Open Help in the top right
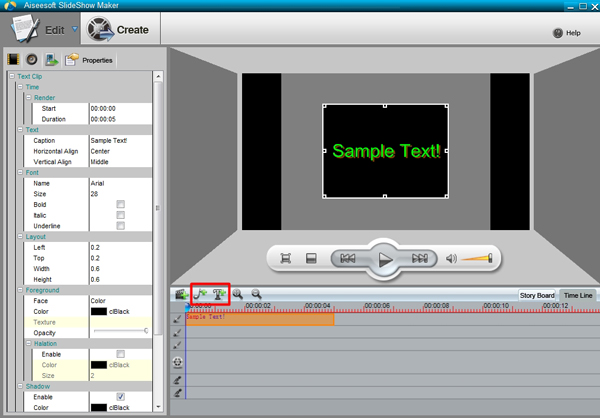Viewport: 600px width, 418px height. point(566,33)
